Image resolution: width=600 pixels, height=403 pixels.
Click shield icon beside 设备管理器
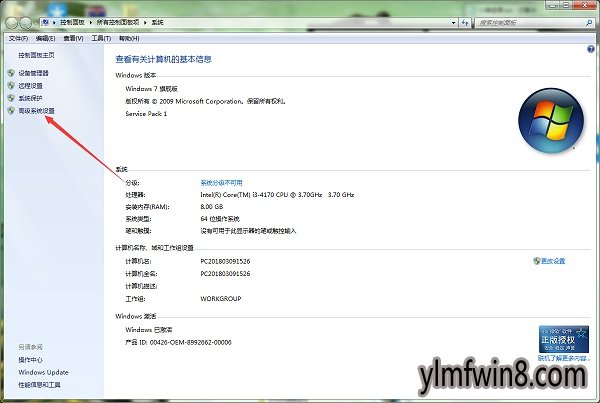pos(11,73)
